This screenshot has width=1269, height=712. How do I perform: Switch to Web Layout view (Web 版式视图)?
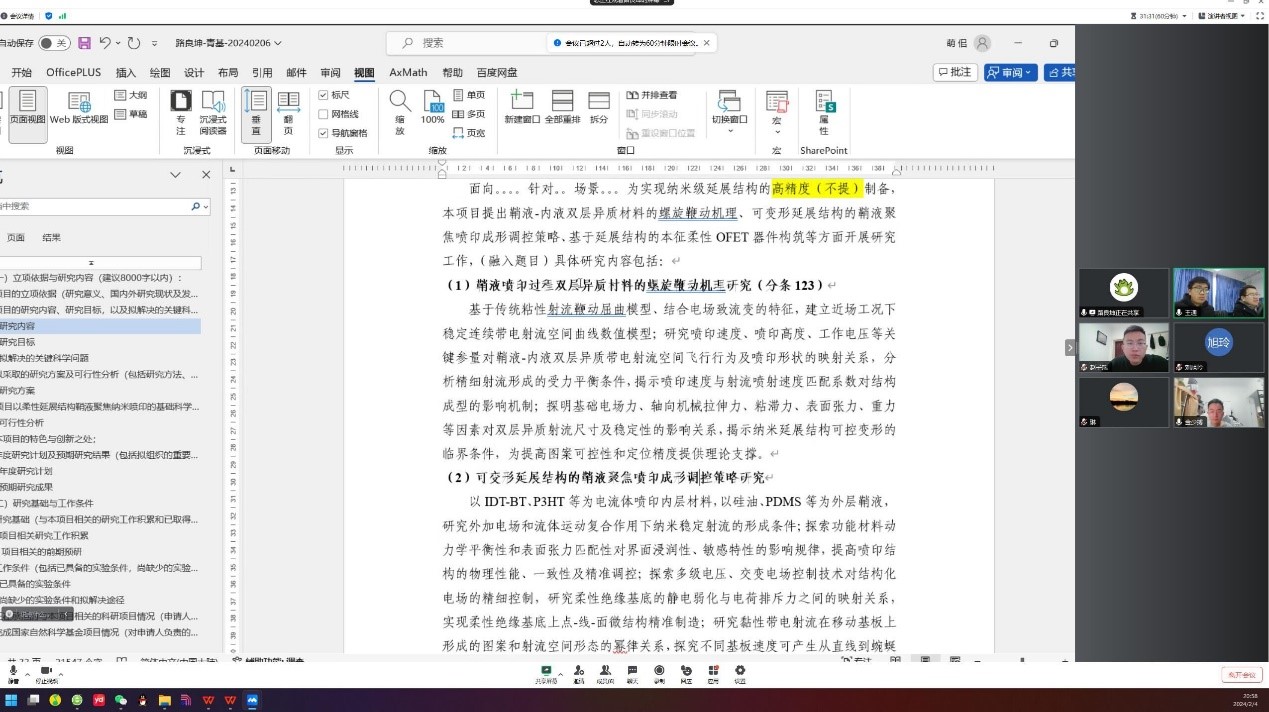[79, 109]
